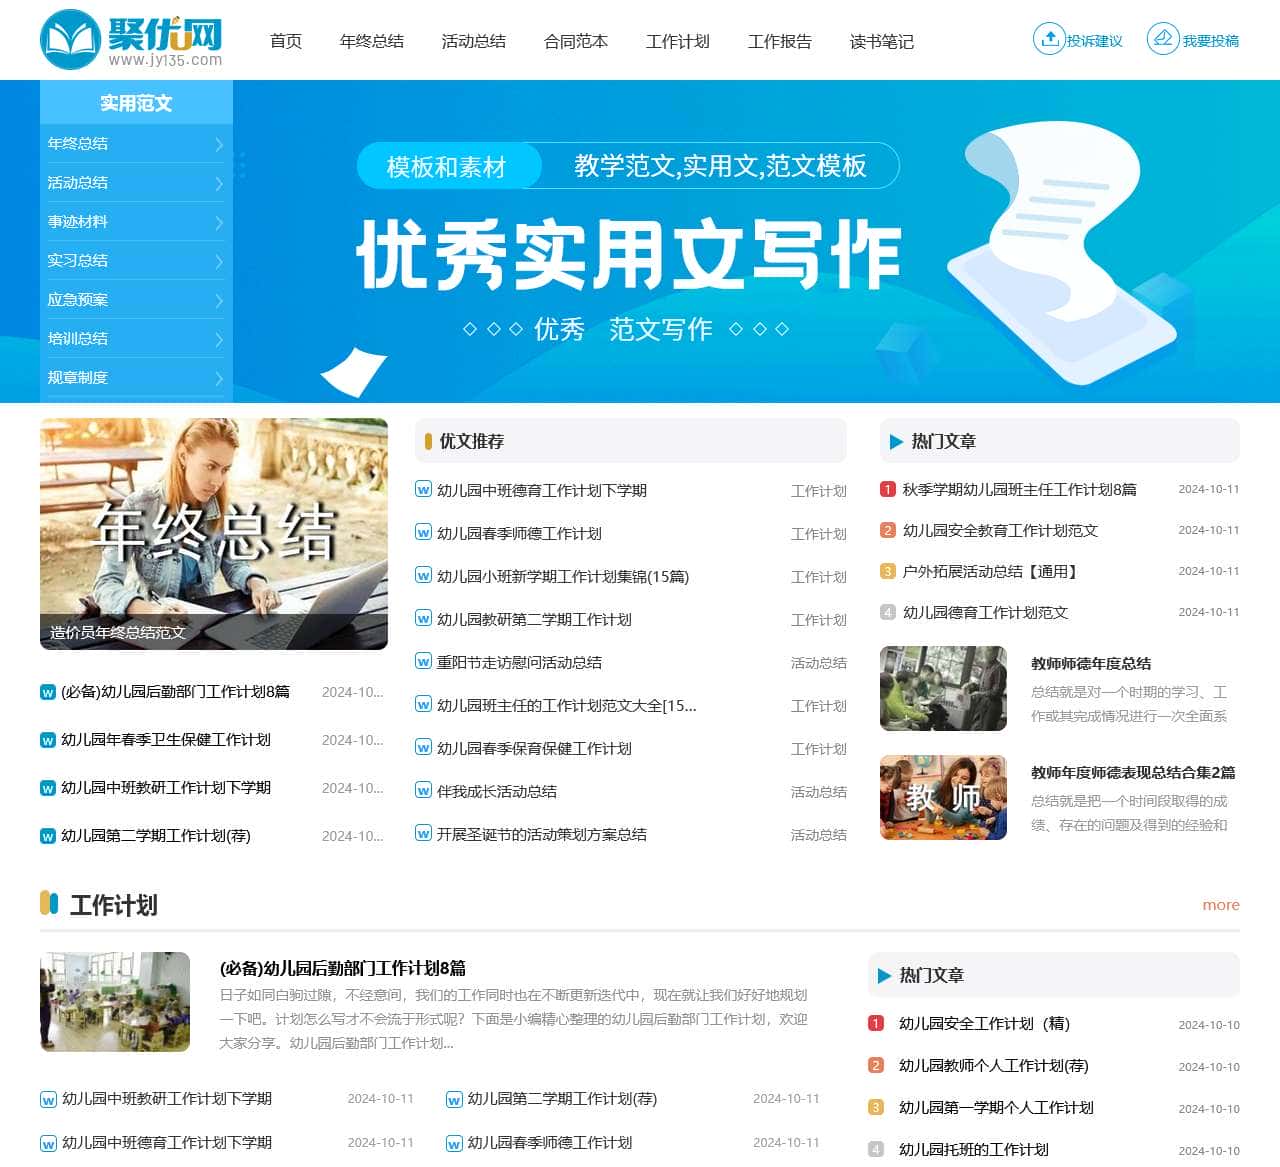Expand the 活动总结 sidebar chevron
Image resolution: width=1280 pixels, height=1167 pixels.
point(219,183)
